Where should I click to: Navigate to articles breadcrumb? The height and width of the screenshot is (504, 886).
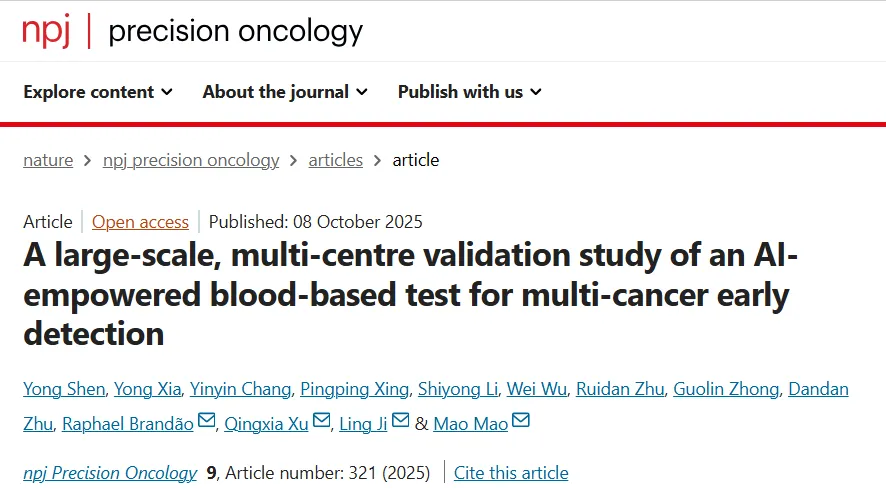[335, 160]
